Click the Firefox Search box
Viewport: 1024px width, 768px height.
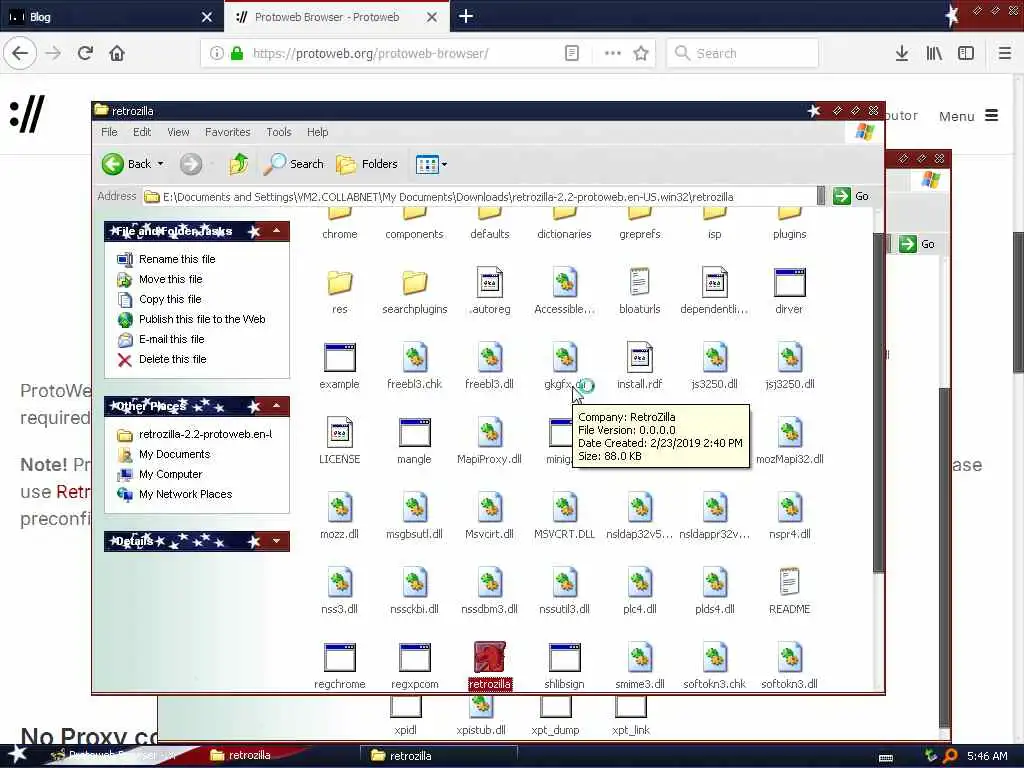coord(743,53)
